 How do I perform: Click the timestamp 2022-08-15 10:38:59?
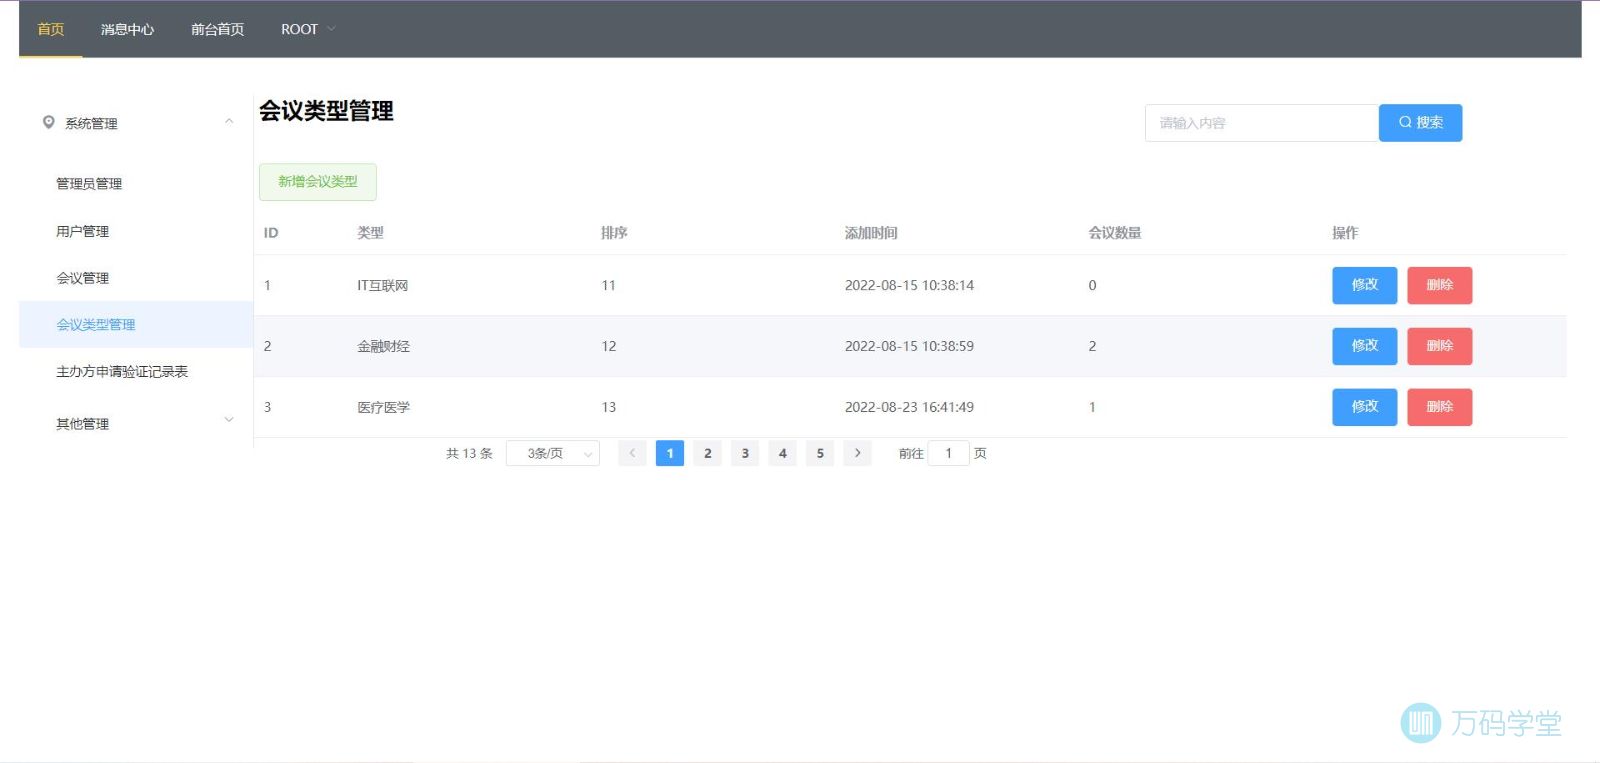click(909, 346)
